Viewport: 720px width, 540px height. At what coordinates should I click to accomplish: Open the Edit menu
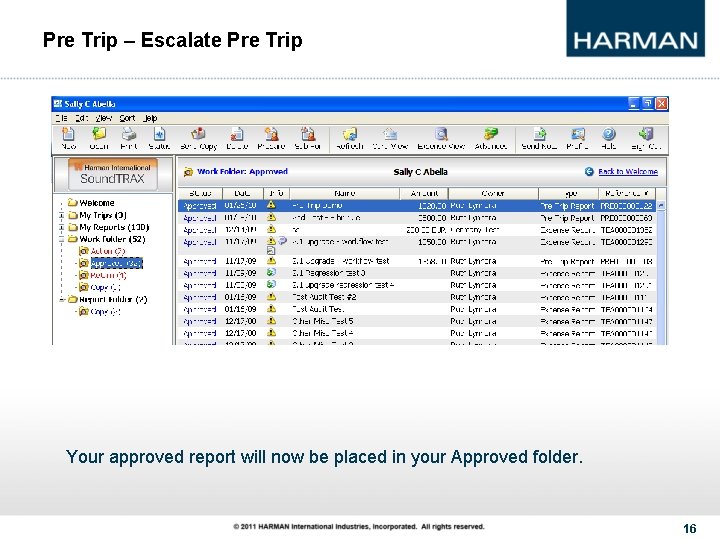pos(81,118)
